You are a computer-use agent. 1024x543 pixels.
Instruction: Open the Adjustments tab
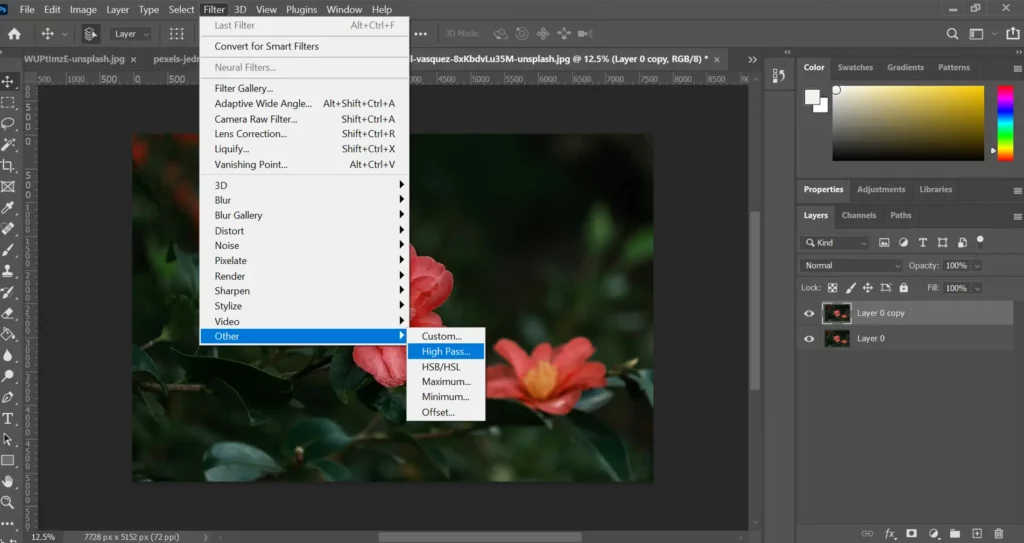tap(881, 189)
